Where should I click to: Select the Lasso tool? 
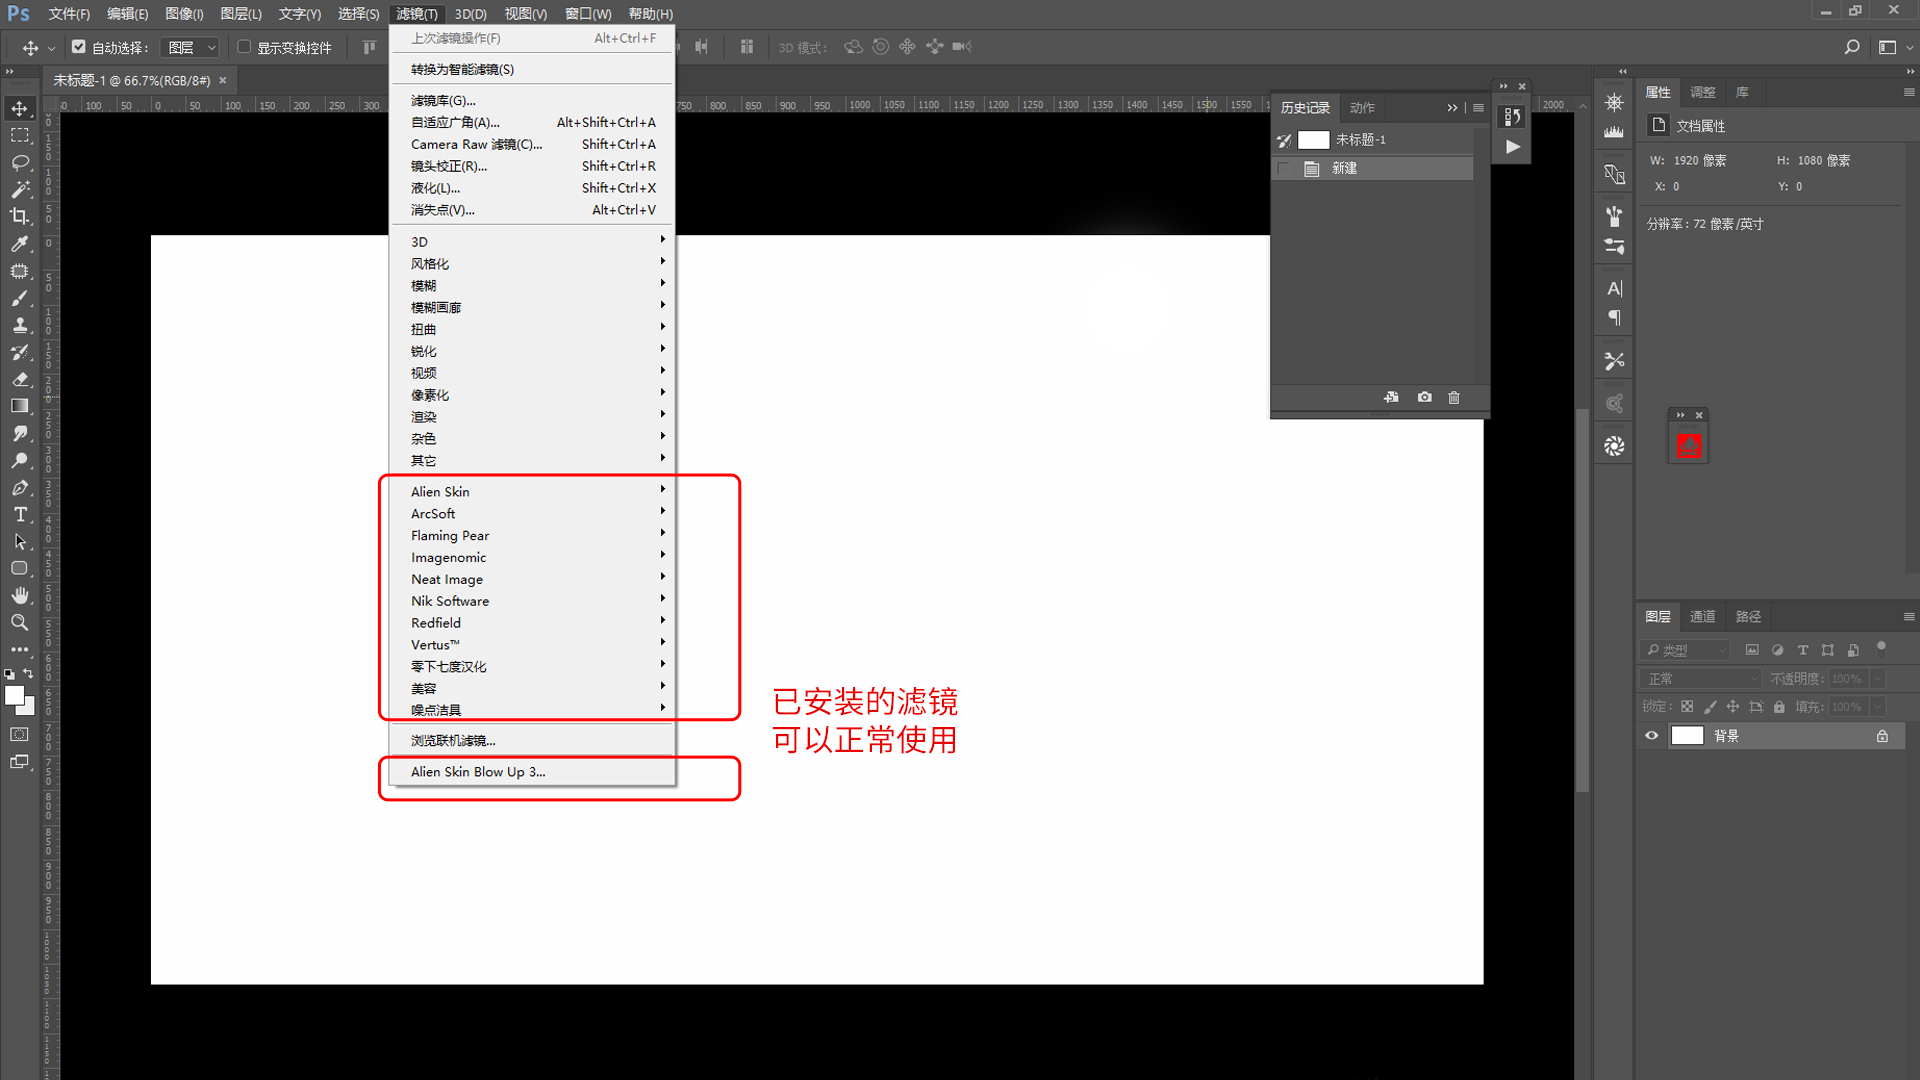coord(19,162)
